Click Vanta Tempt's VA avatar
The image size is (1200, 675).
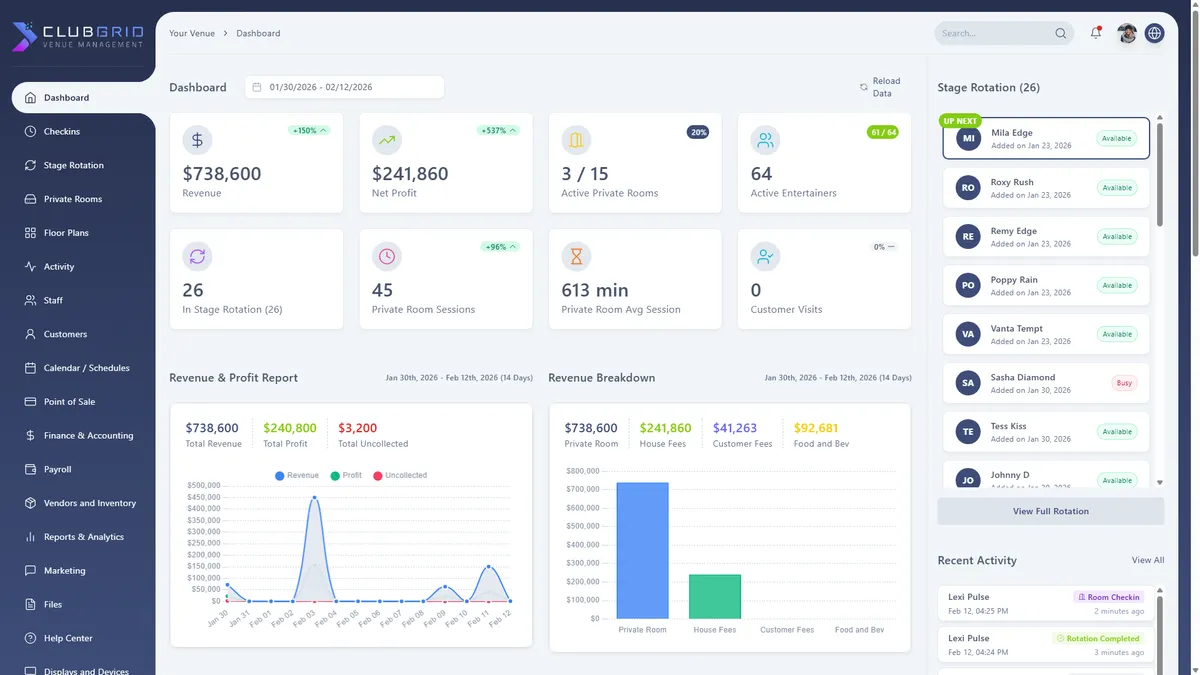coord(968,334)
